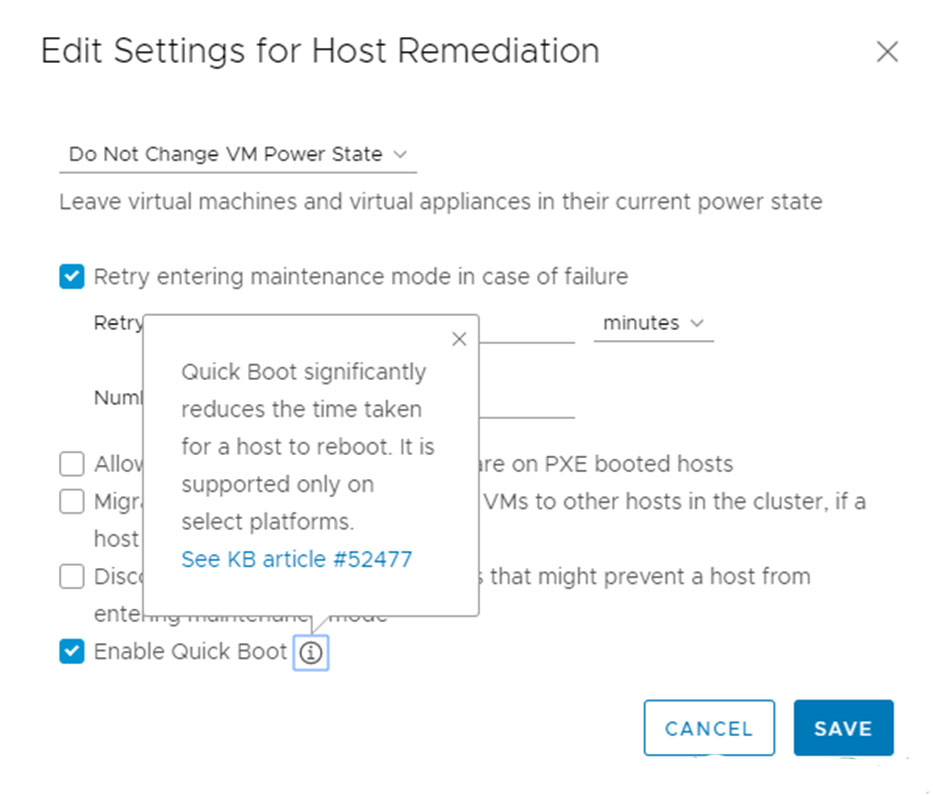Focus the number of retries field
This screenshot has height=795, width=933.
[526, 400]
